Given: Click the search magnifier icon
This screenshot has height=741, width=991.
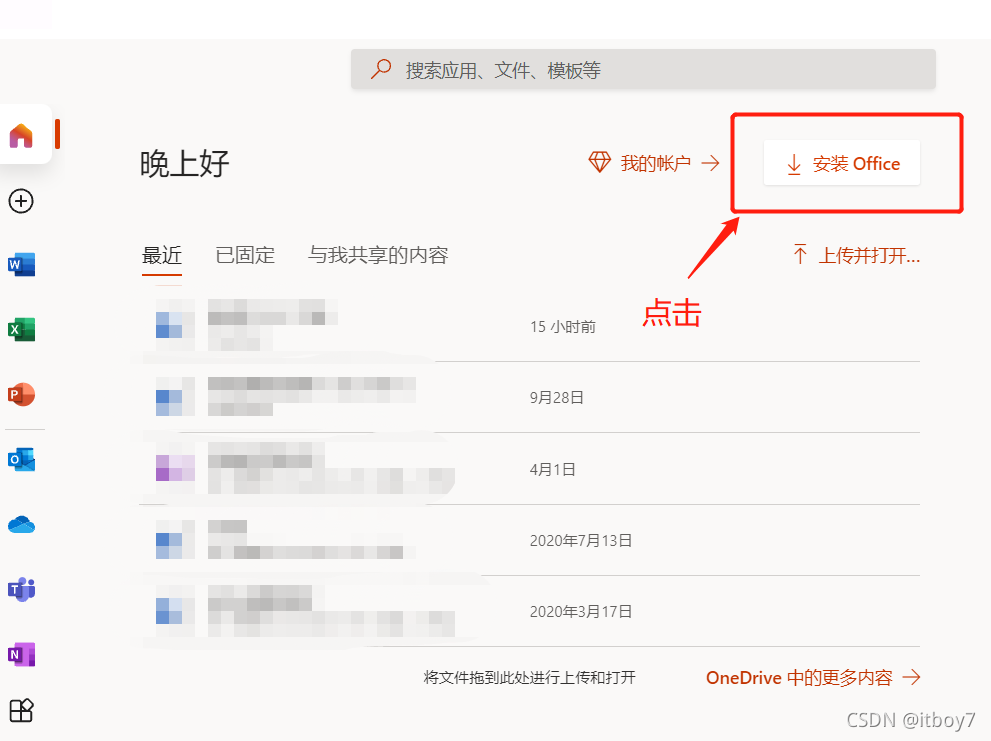Looking at the screenshot, I should (x=380, y=69).
